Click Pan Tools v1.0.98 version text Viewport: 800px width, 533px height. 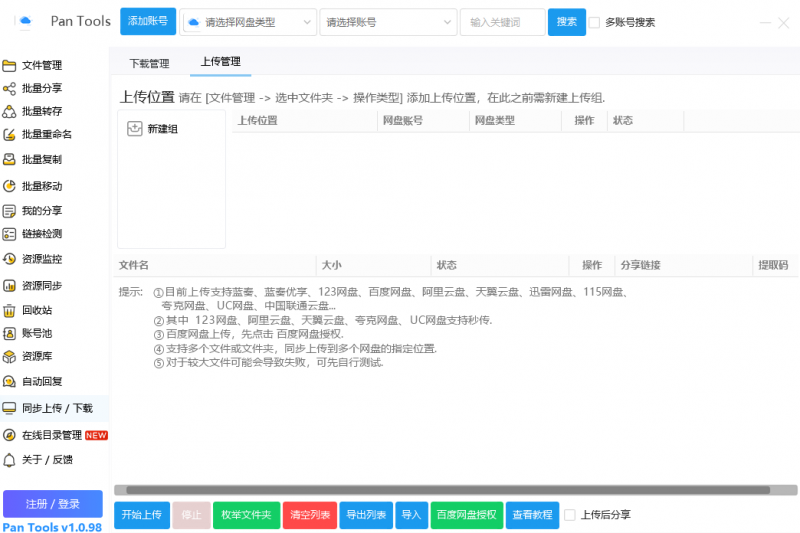52,527
